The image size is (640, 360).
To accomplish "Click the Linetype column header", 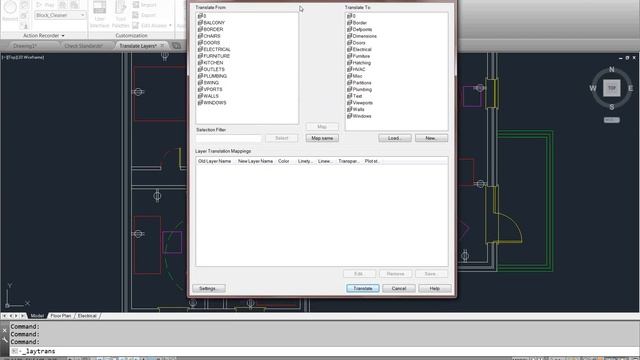I will point(305,161).
